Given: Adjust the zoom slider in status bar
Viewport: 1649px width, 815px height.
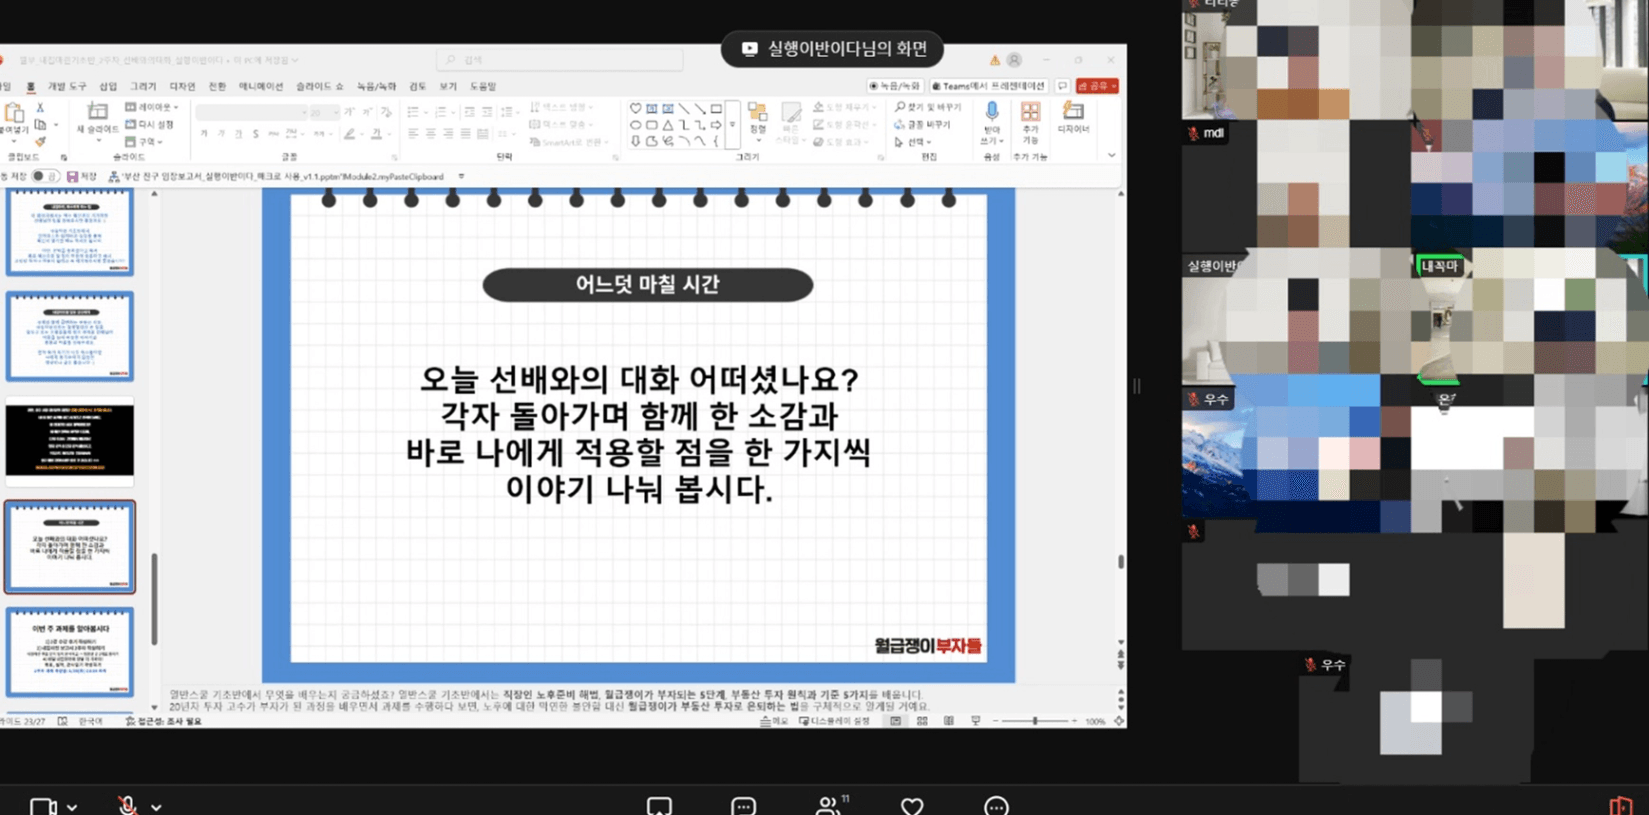Looking at the screenshot, I should pyautogui.click(x=1035, y=720).
